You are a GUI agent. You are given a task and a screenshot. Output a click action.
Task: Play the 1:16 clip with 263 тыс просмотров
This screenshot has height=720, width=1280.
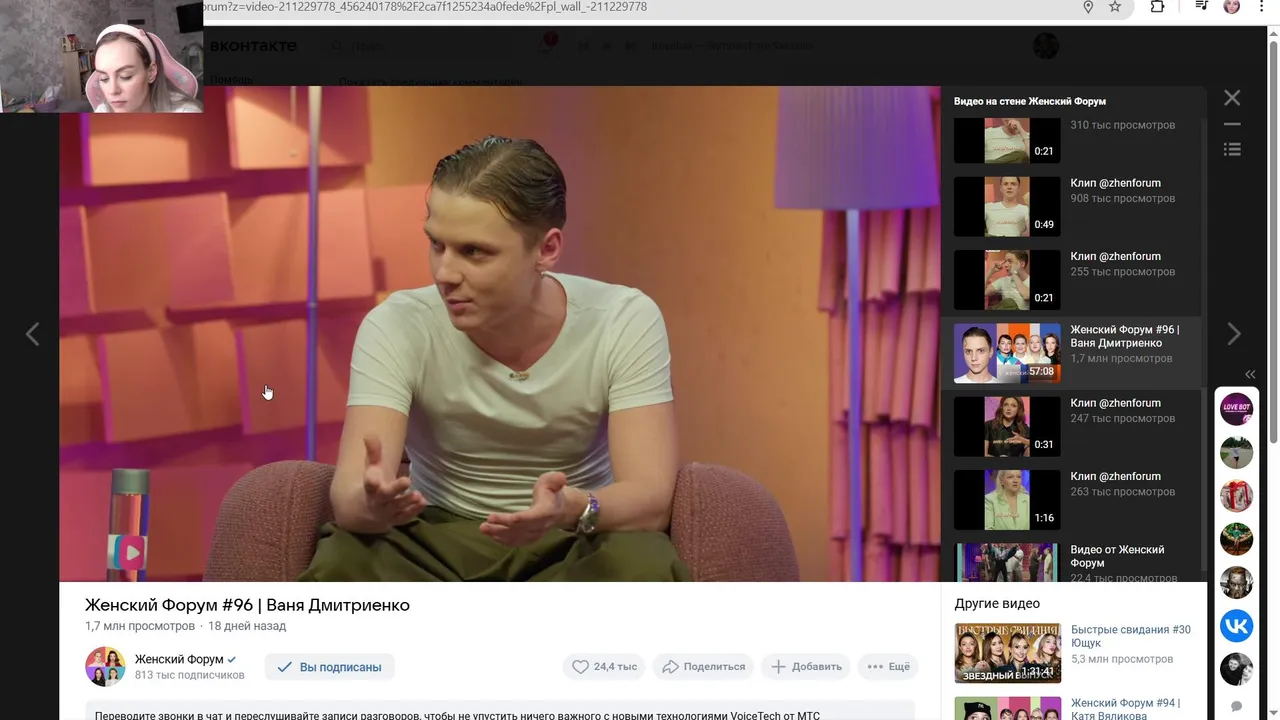click(1007, 500)
